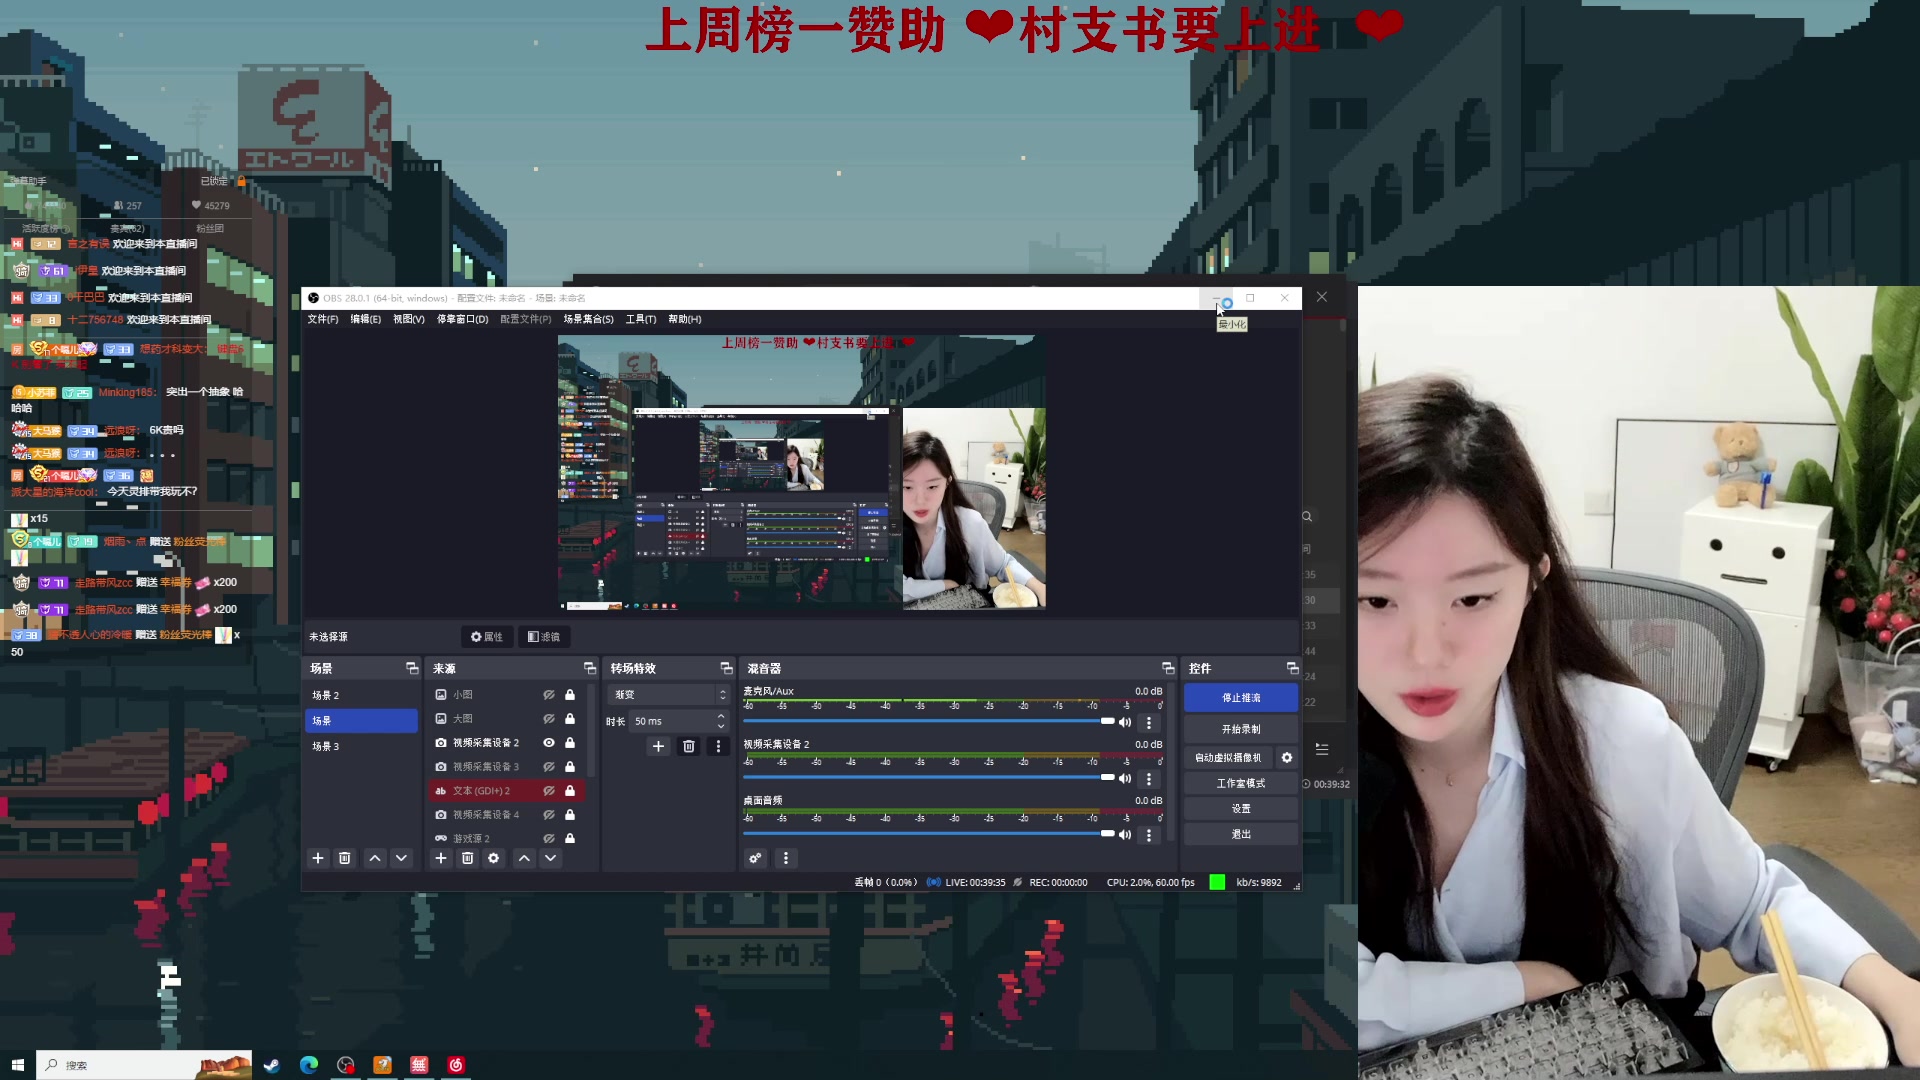The image size is (1920, 1080).
Task: Drag the 桌面音频 volume slider
Action: click(x=1100, y=835)
